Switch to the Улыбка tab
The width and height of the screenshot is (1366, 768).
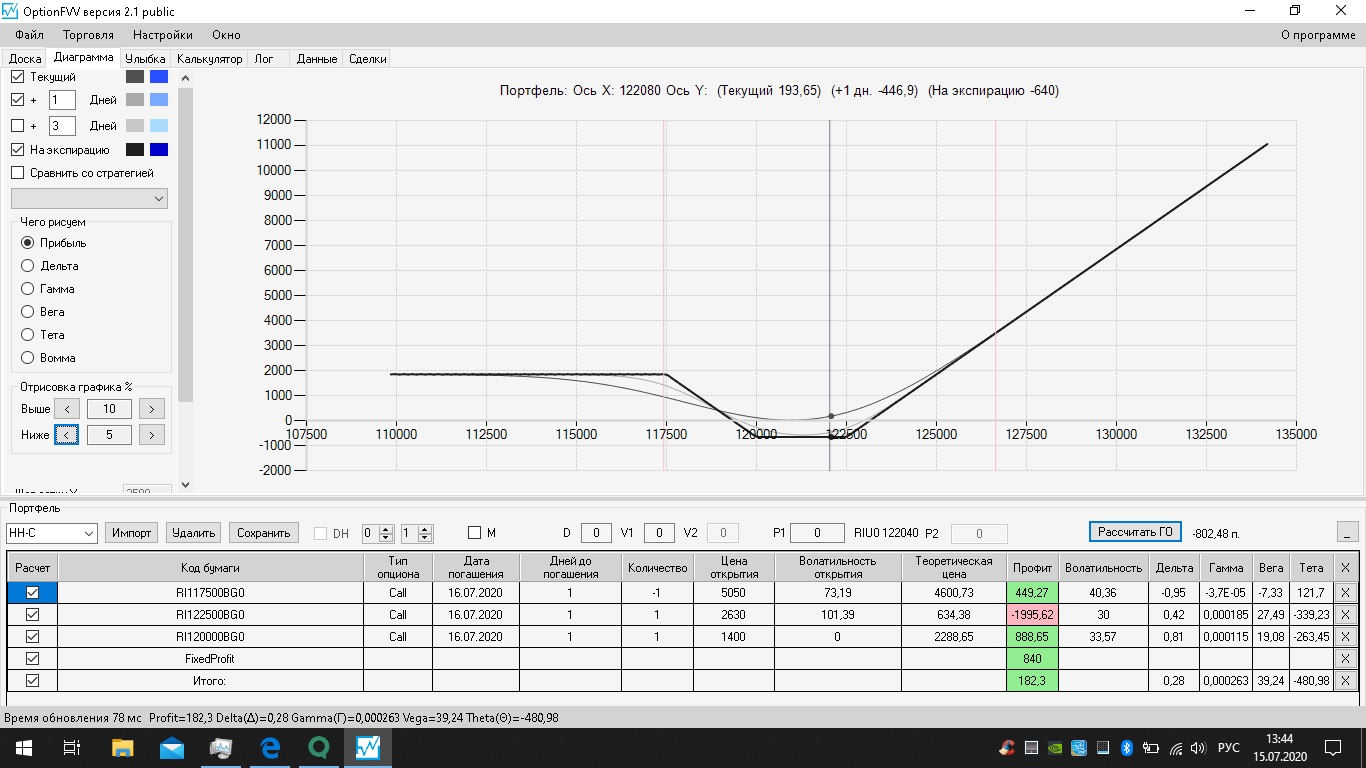click(146, 59)
